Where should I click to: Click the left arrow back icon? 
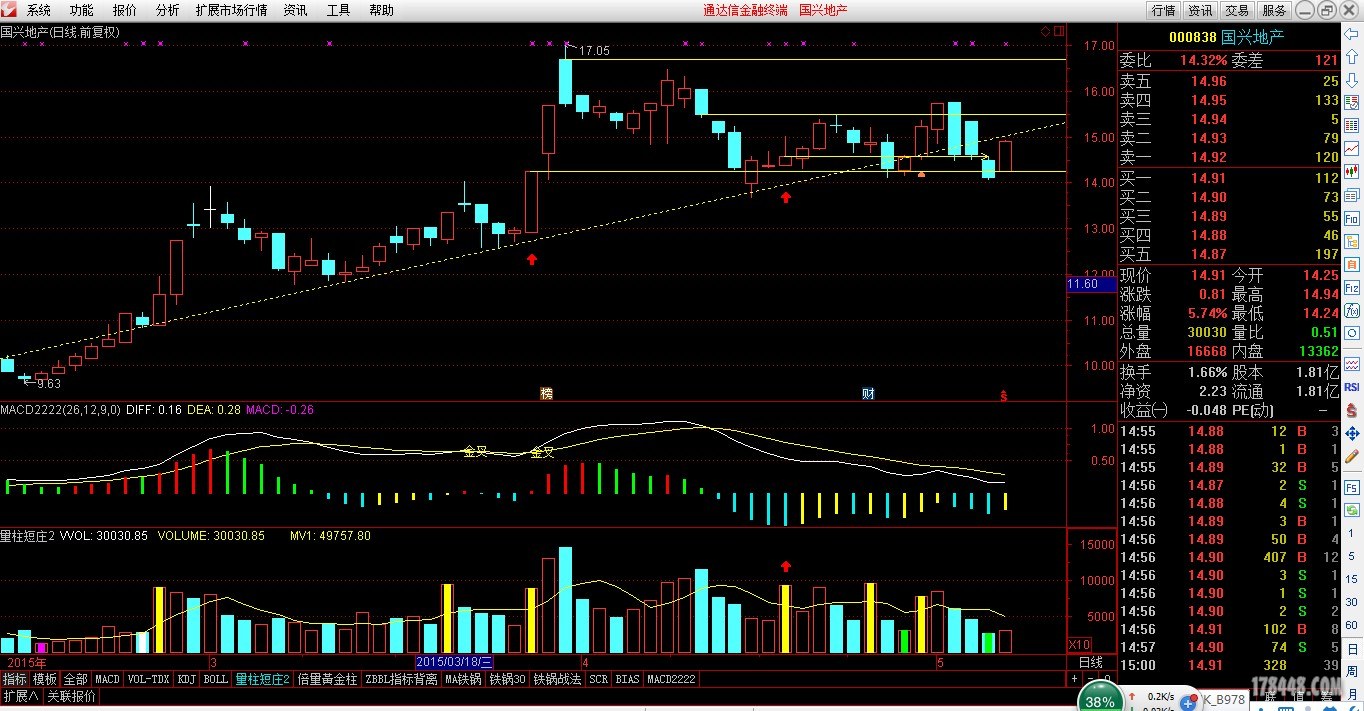point(1350,34)
